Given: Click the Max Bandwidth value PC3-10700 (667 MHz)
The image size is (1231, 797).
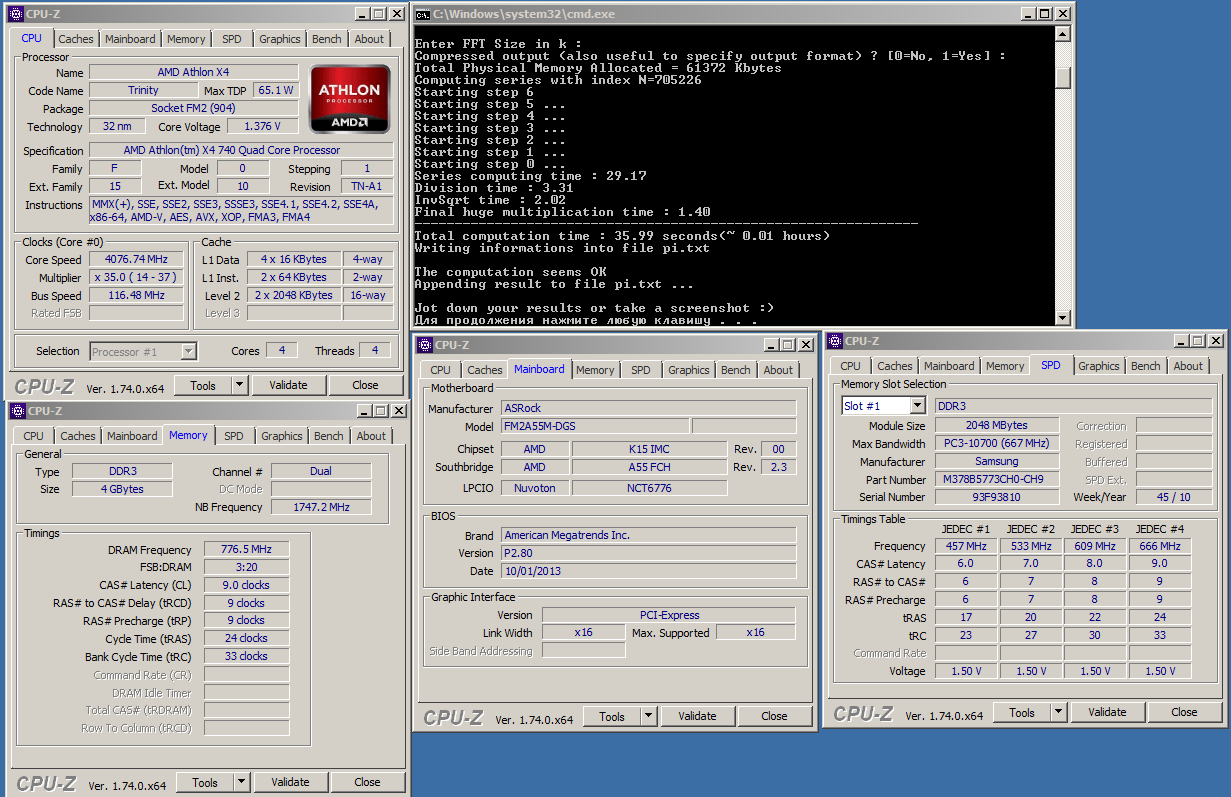Looking at the screenshot, I should click(x=997, y=443).
